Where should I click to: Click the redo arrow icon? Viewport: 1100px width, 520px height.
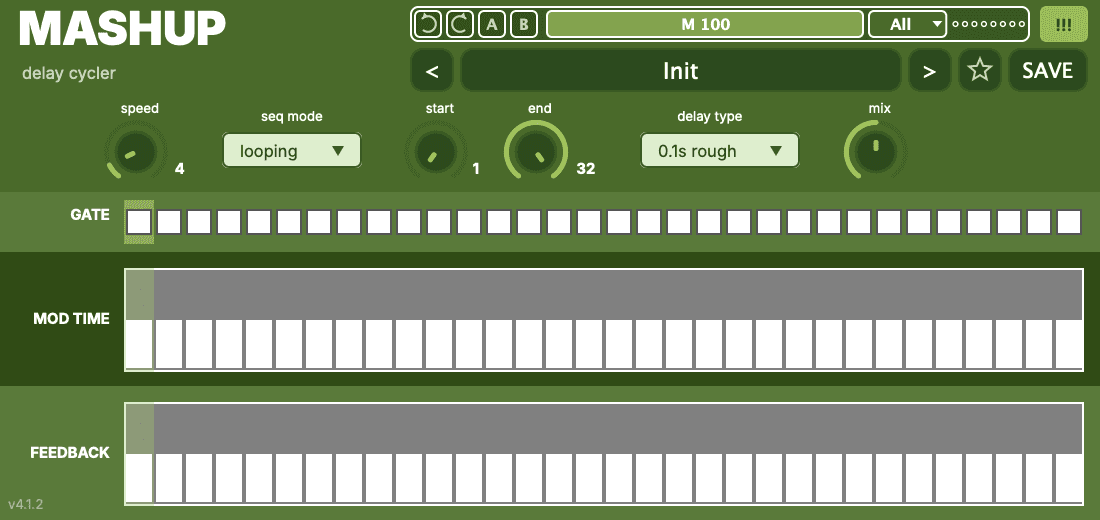(x=460, y=25)
